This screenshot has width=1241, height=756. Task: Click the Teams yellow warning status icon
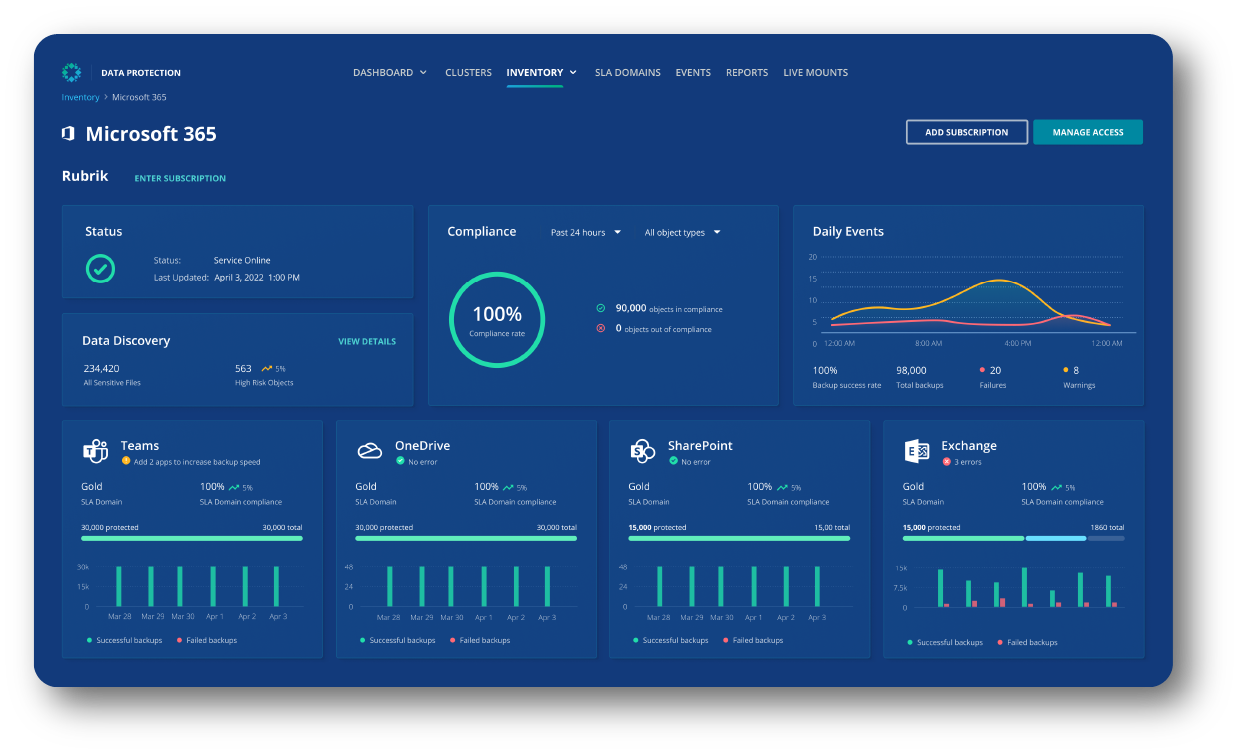pos(126,462)
